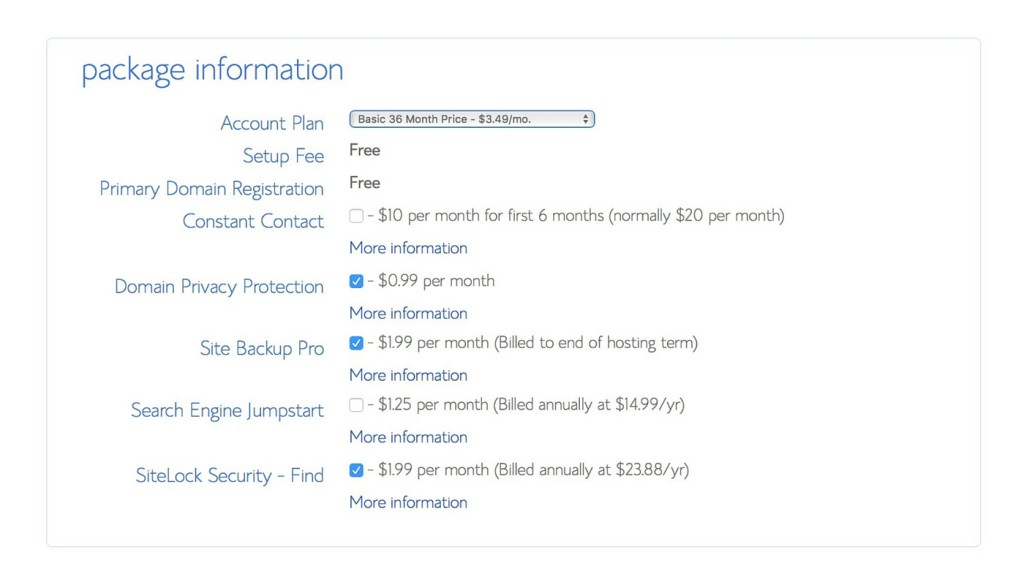Open More information under Constant Contact

pos(407,248)
